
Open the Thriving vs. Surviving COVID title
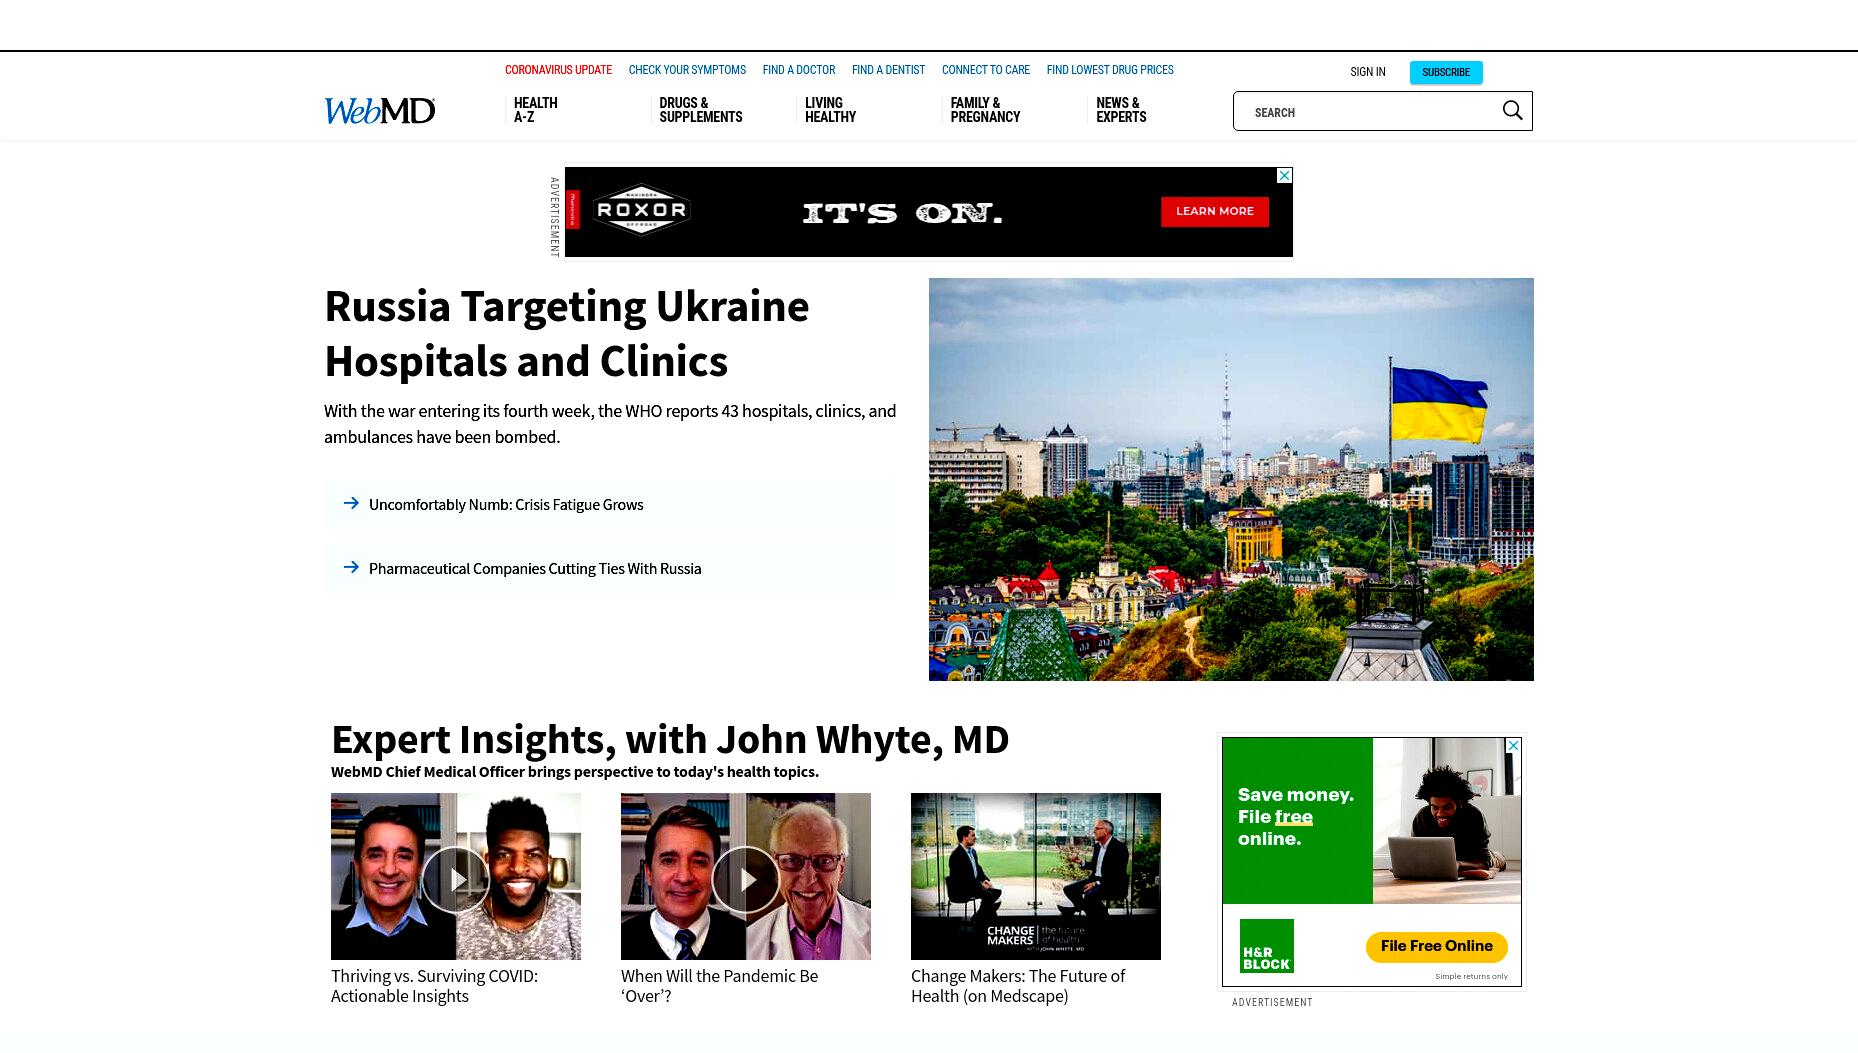434,986
